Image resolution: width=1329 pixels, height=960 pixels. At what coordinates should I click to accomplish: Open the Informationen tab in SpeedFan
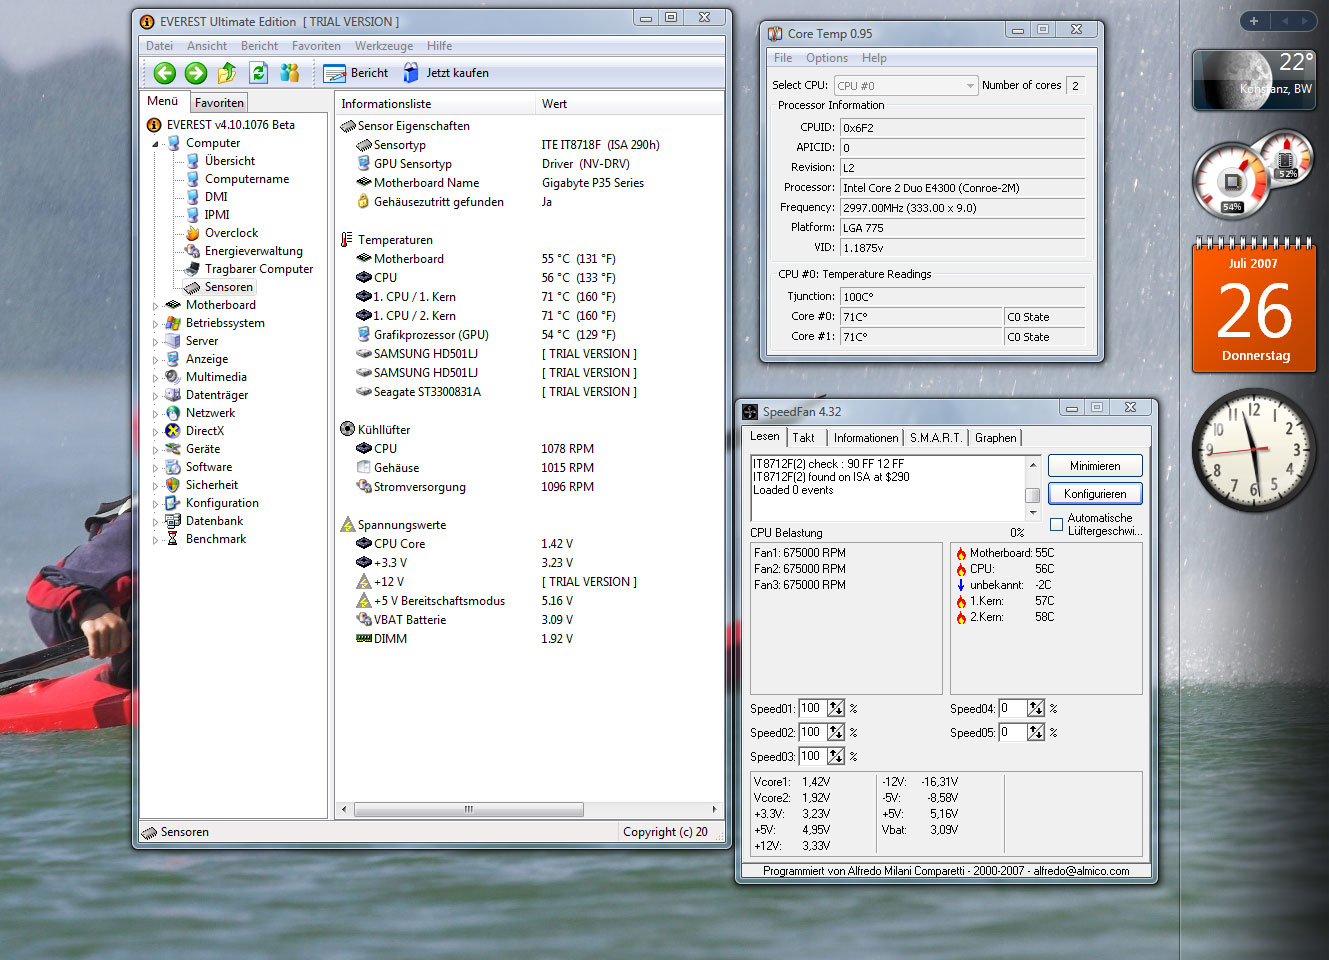866,438
